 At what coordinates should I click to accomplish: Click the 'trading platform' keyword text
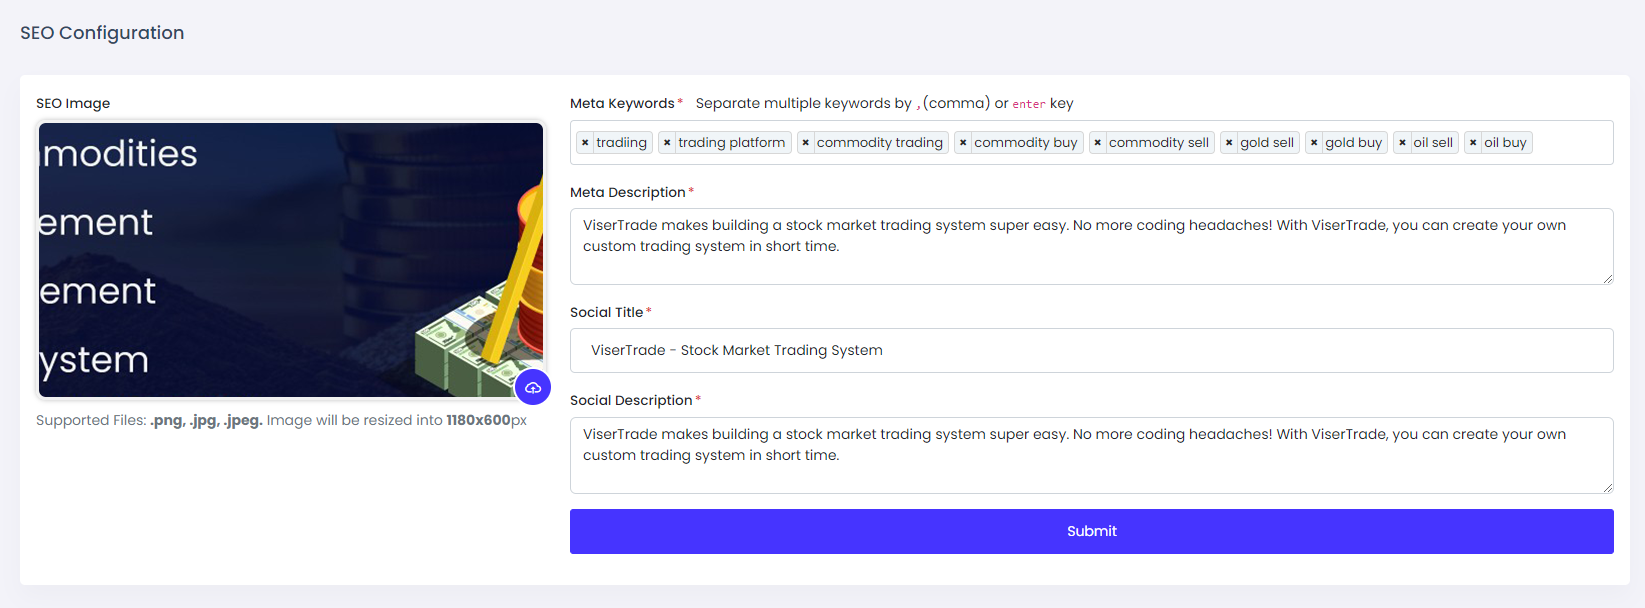coord(731,143)
